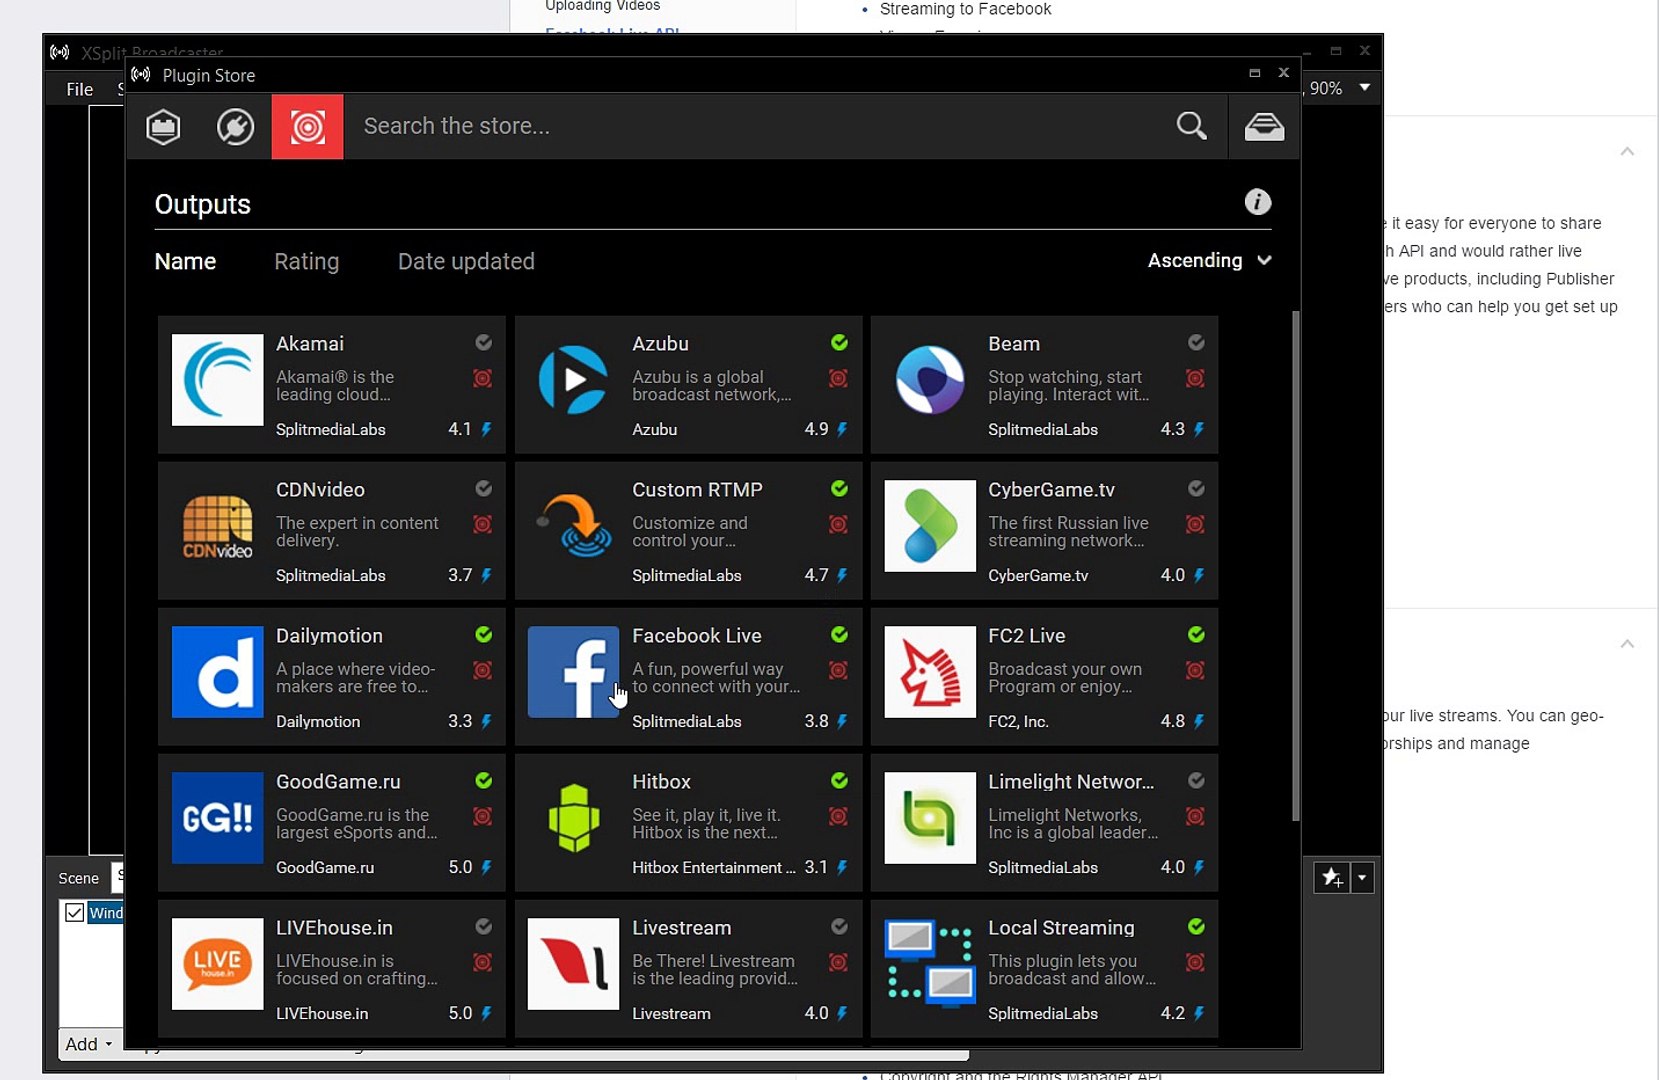The width and height of the screenshot is (1659, 1080).
Task: Open the Hitbox plugin logo
Action: click(x=573, y=818)
